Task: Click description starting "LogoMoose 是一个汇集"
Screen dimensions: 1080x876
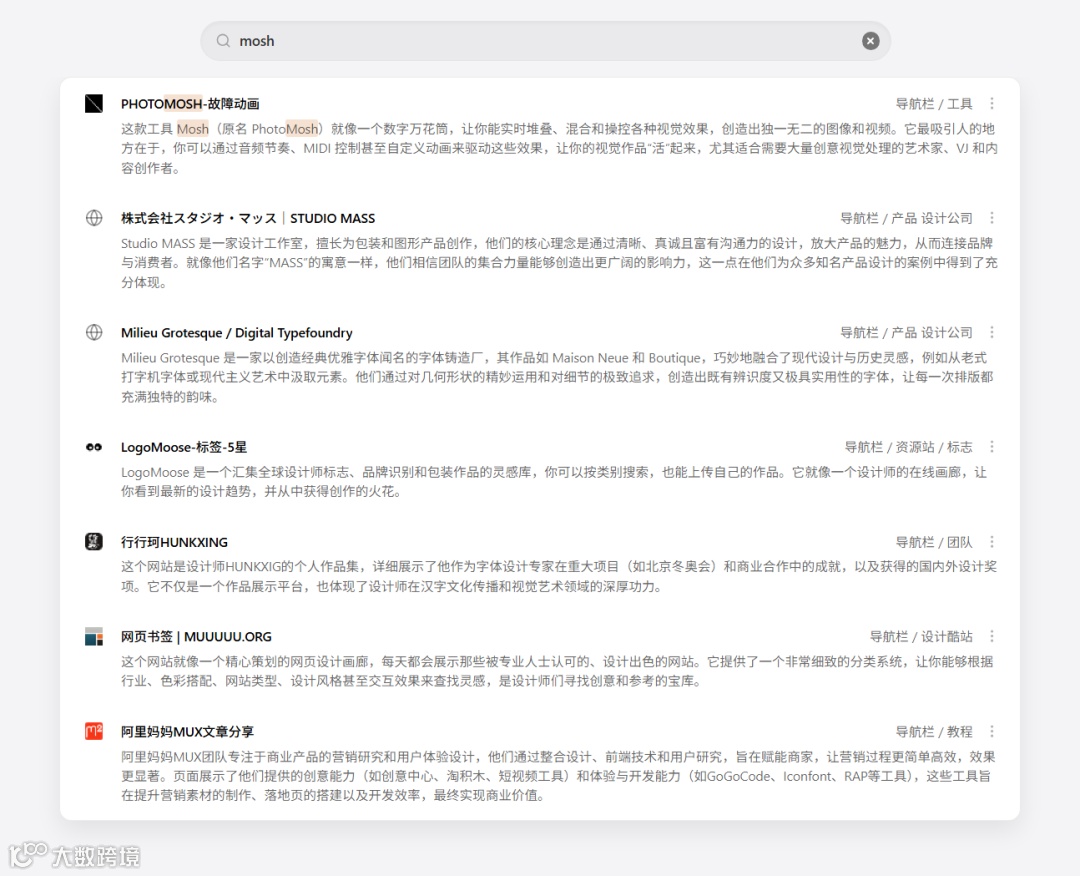Action: pos(554,481)
